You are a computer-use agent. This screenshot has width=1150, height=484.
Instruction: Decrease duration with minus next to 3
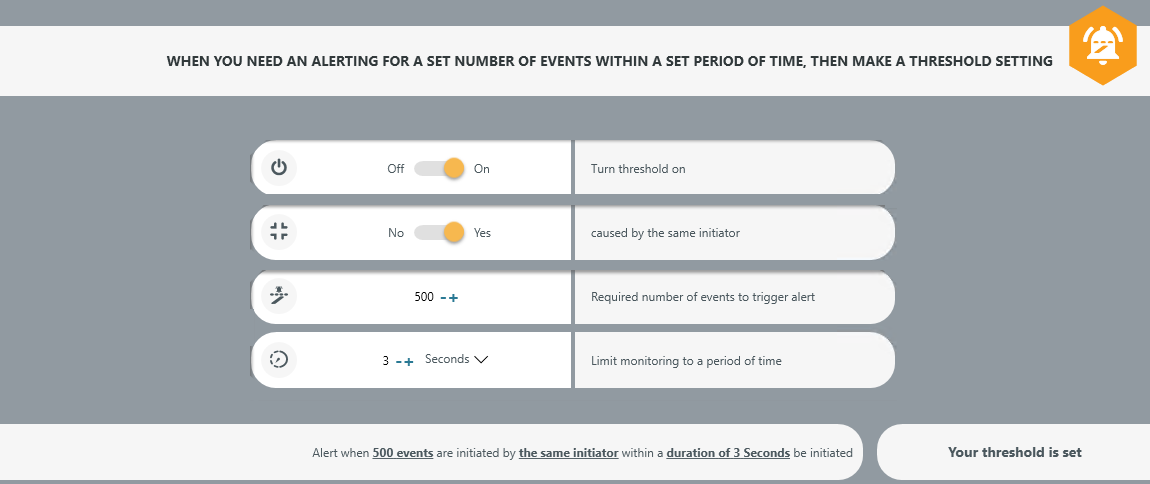point(398,361)
